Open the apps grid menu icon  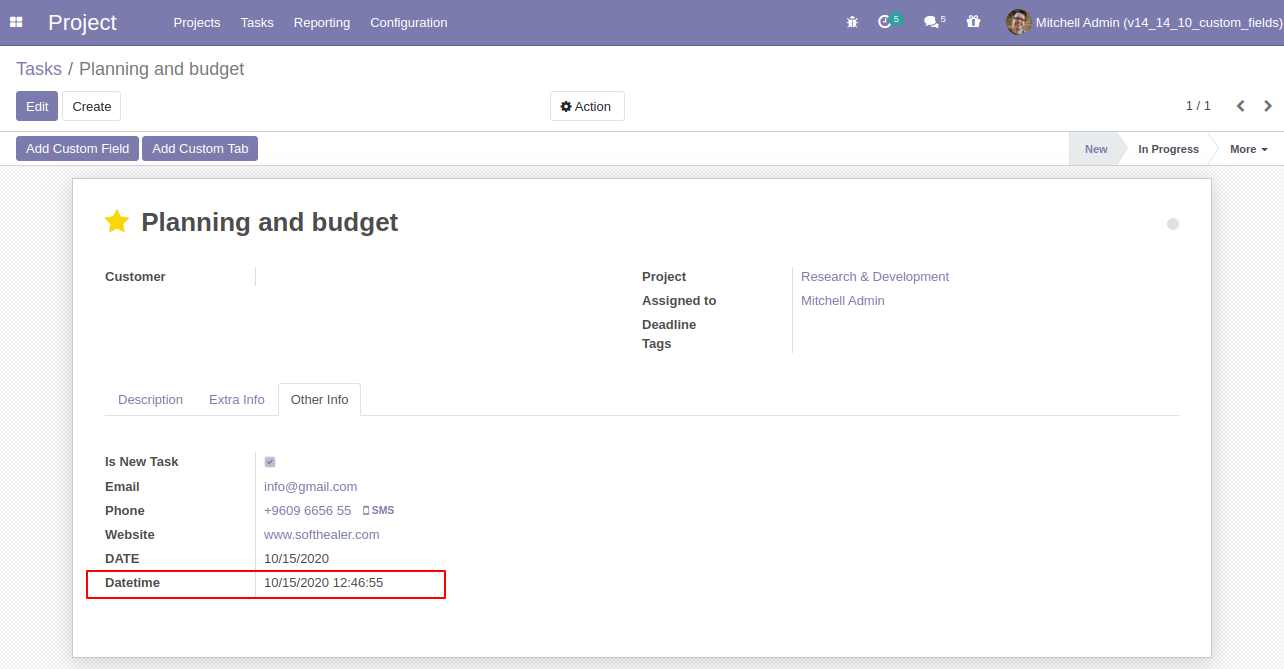point(16,22)
